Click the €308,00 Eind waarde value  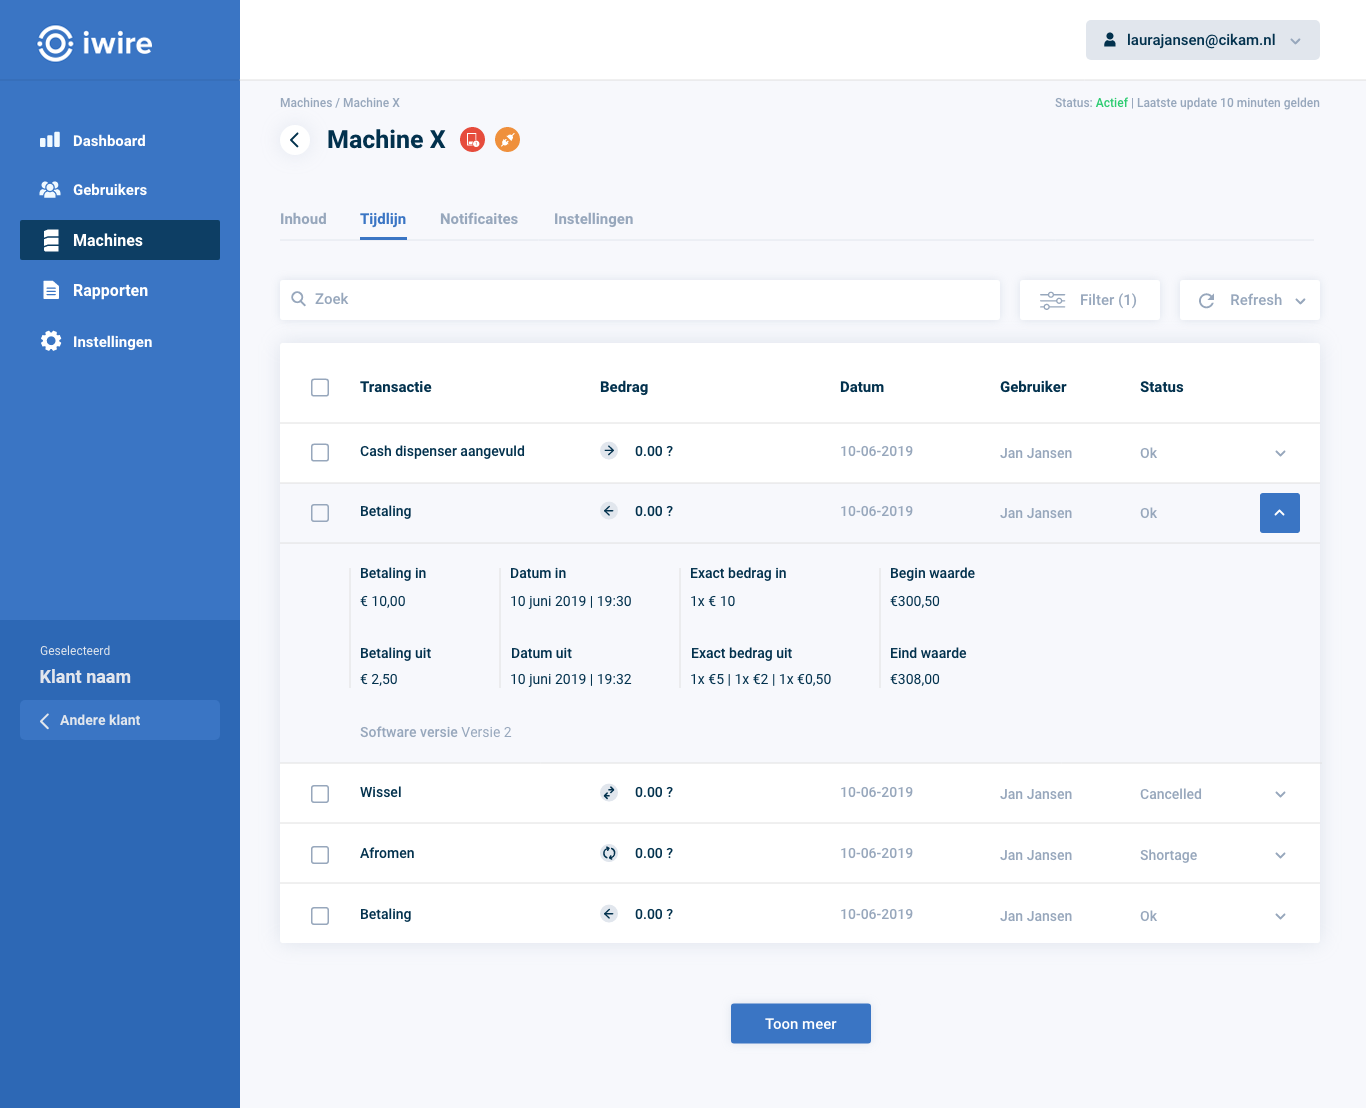[915, 679]
